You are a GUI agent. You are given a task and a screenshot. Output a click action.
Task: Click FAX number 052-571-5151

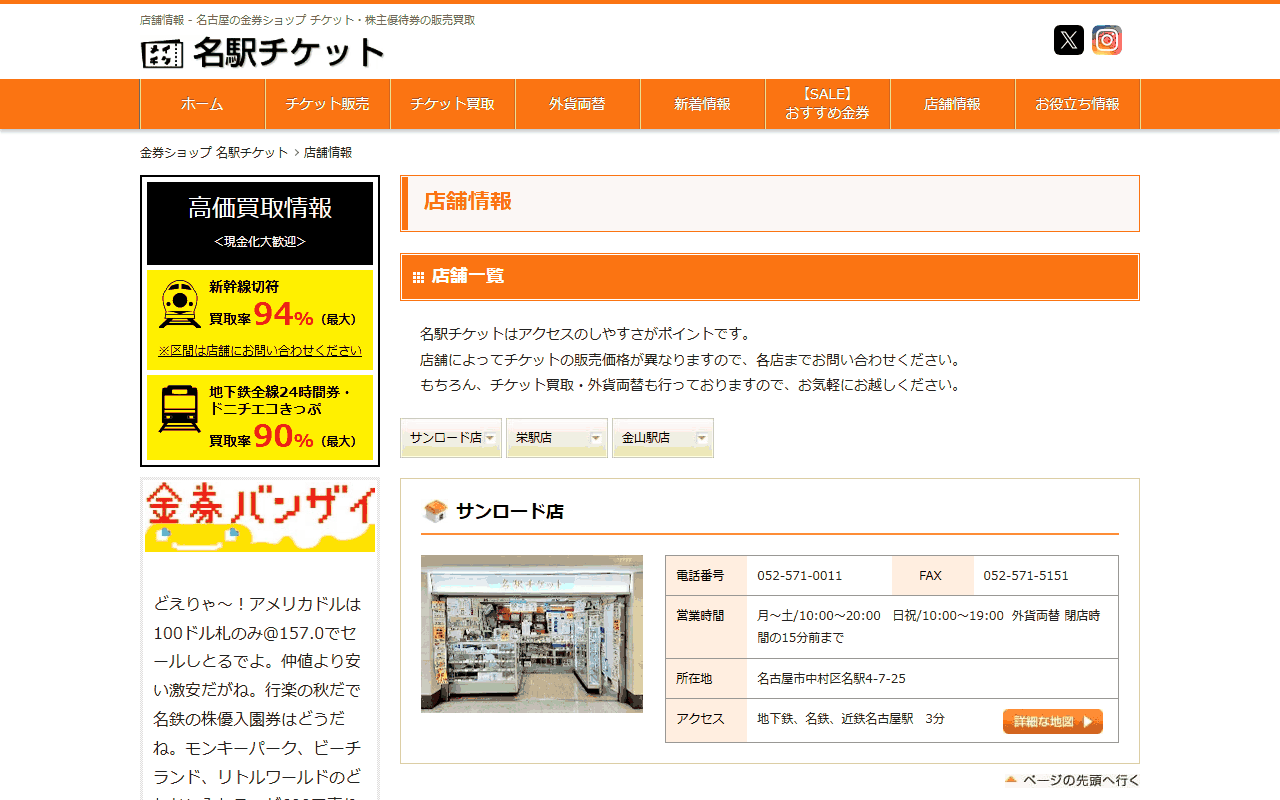[1026, 576]
